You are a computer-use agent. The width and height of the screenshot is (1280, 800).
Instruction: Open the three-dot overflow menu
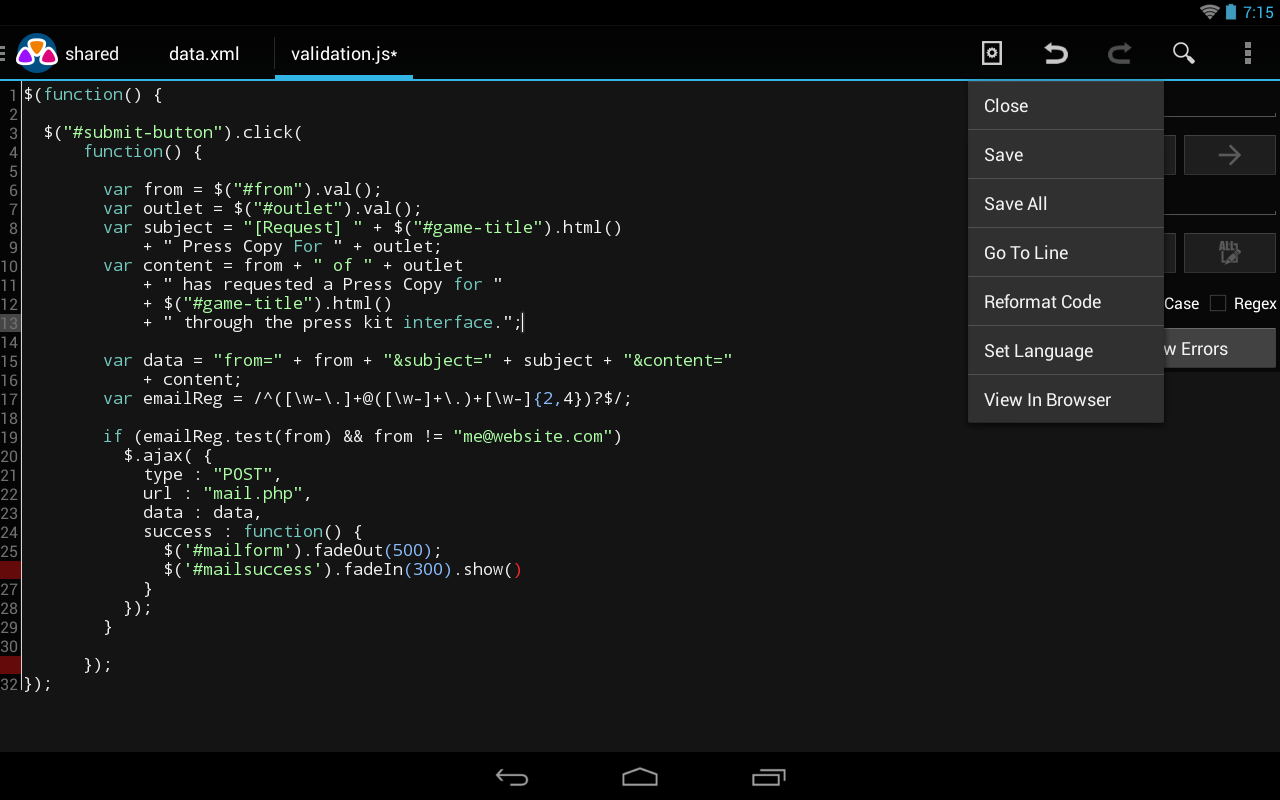pyautogui.click(x=1247, y=53)
